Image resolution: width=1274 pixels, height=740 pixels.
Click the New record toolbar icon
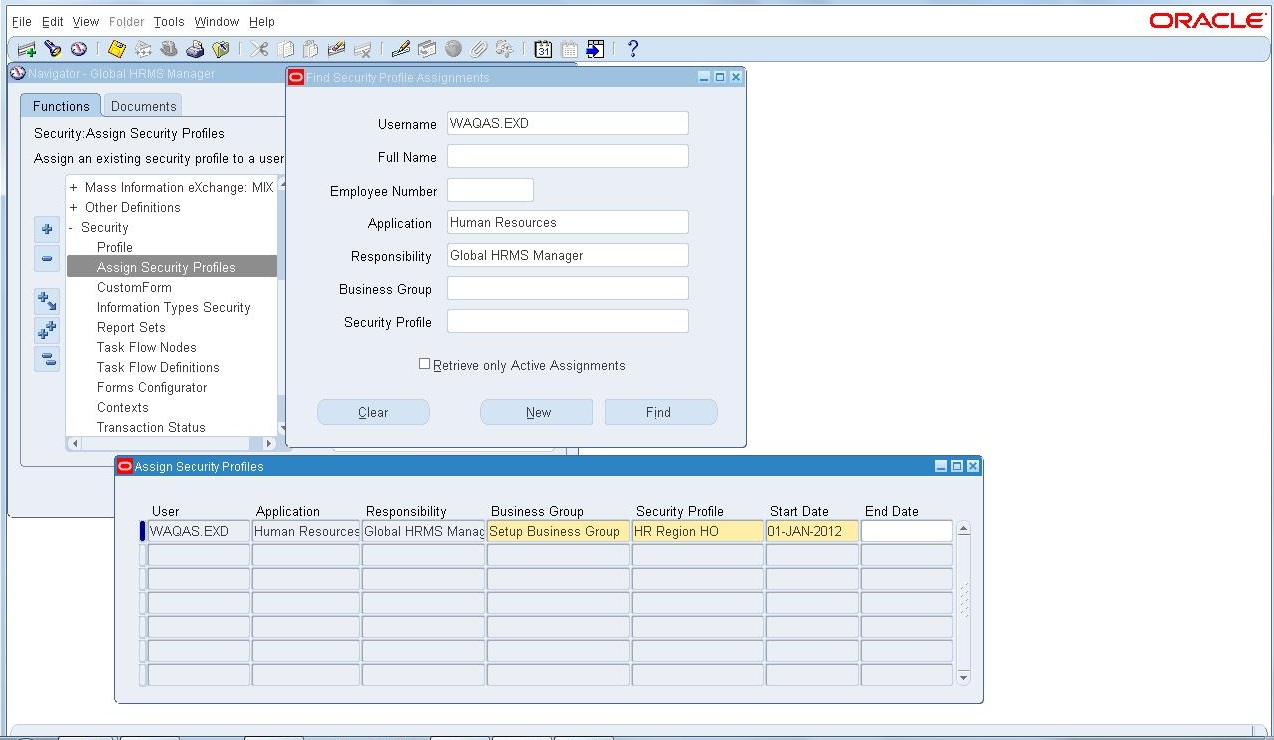27,49
